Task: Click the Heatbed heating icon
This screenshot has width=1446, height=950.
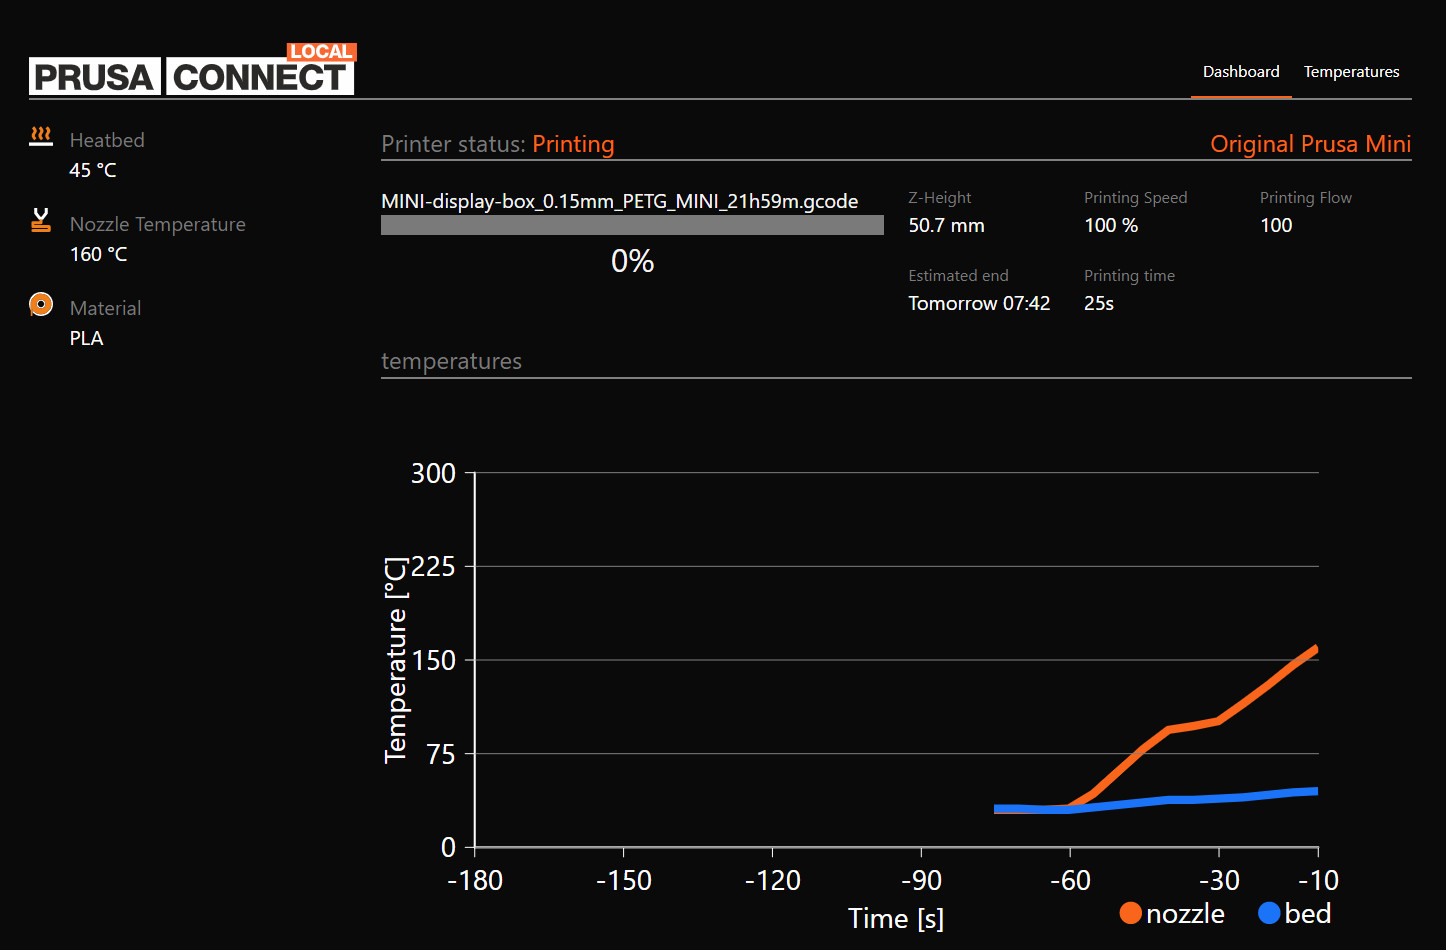Action: tap(41, 137)
